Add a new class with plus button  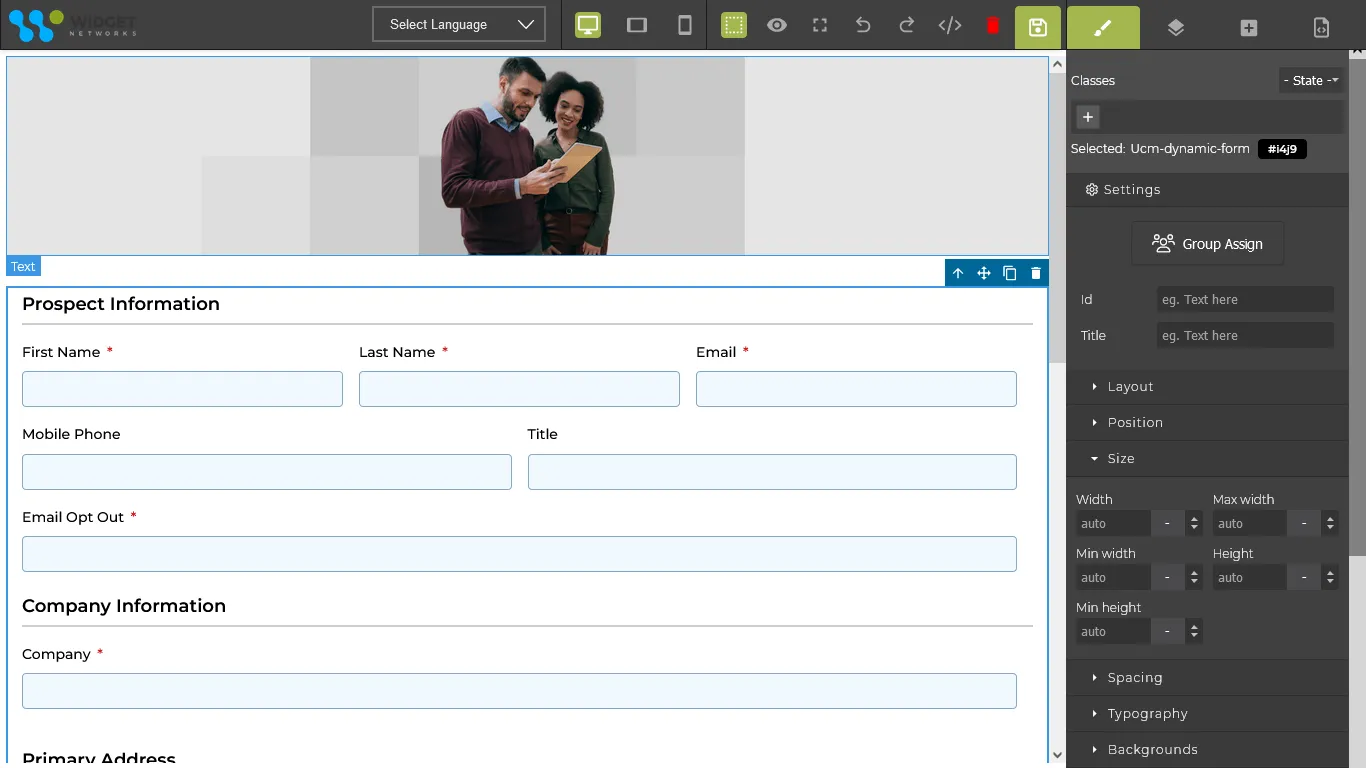click(1088, 117)
